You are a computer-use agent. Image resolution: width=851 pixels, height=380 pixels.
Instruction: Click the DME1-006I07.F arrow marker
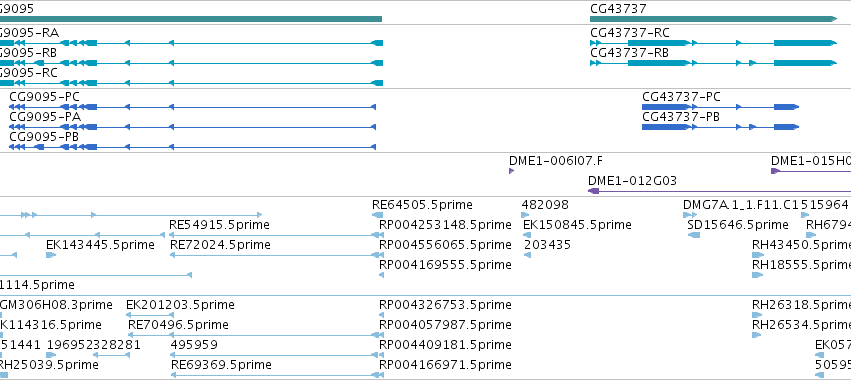pos(511,171)
